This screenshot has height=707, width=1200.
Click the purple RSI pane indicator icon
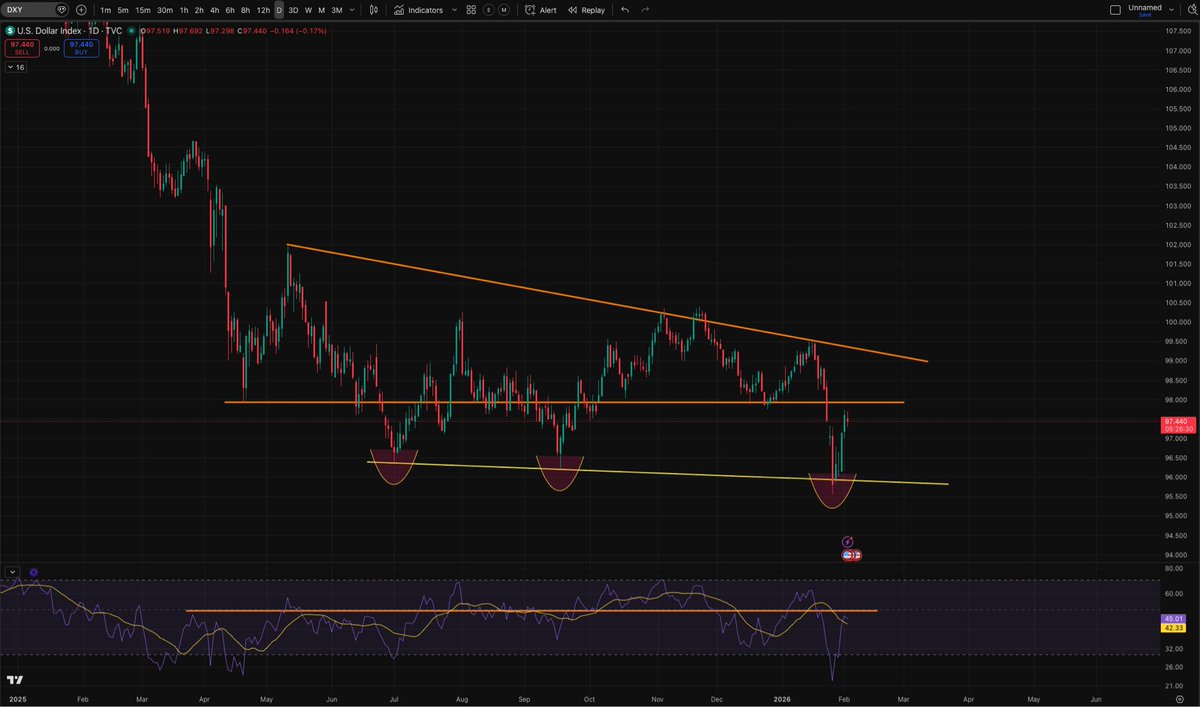click(x=33, y=573)
